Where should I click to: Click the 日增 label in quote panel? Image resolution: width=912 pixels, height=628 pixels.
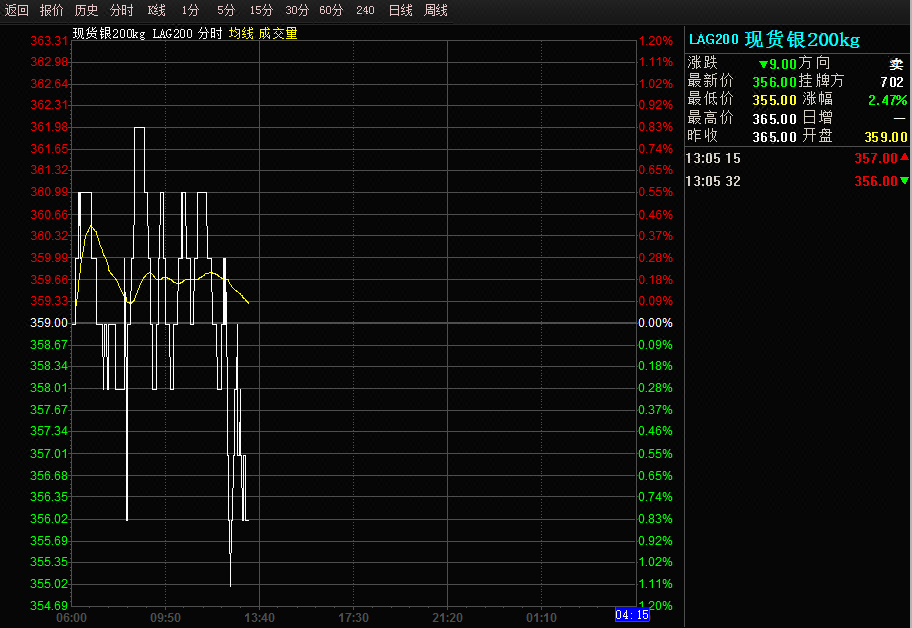(817, 118)
